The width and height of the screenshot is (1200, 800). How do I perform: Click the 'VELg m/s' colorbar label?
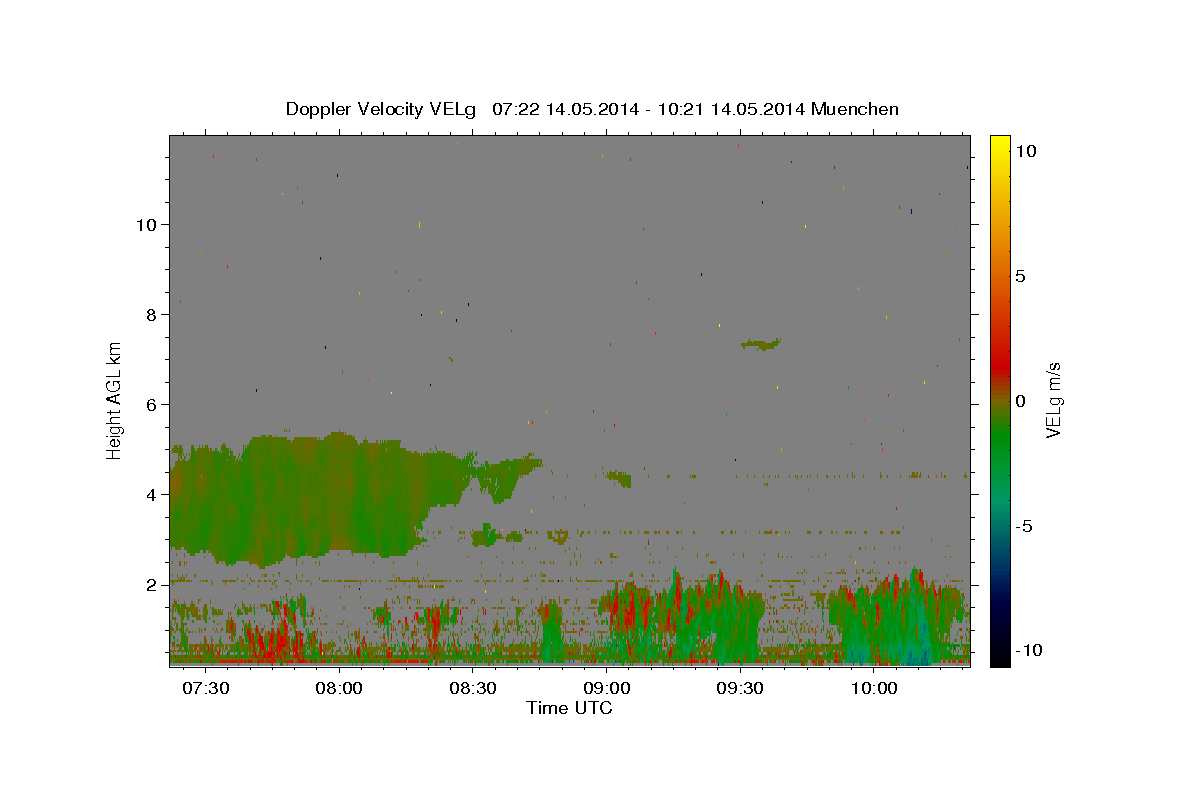(x=1053, y=400)
